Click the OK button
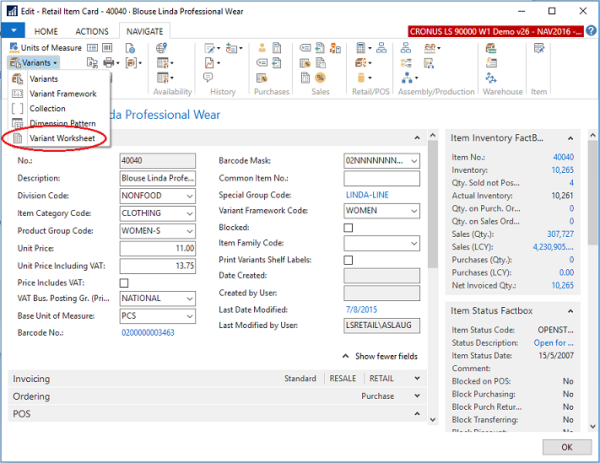This screenshot has width=600, height=463. (567, 447)
